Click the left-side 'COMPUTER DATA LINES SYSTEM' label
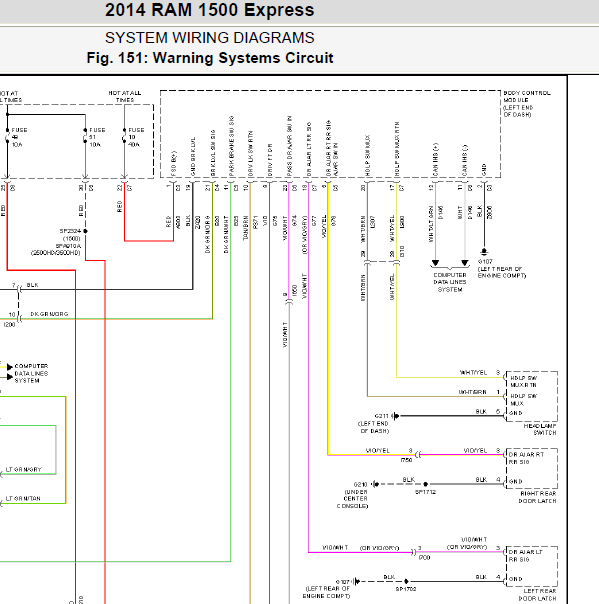599x604 pixels. click(x=31, y=373)
